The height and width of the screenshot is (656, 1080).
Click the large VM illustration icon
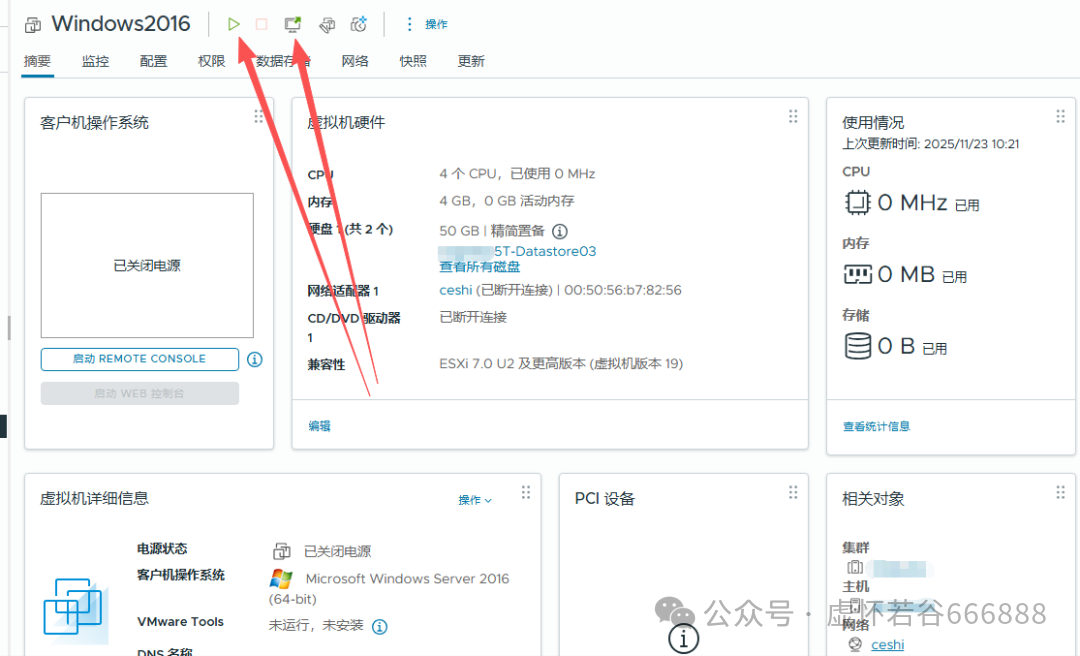point(74,609)
